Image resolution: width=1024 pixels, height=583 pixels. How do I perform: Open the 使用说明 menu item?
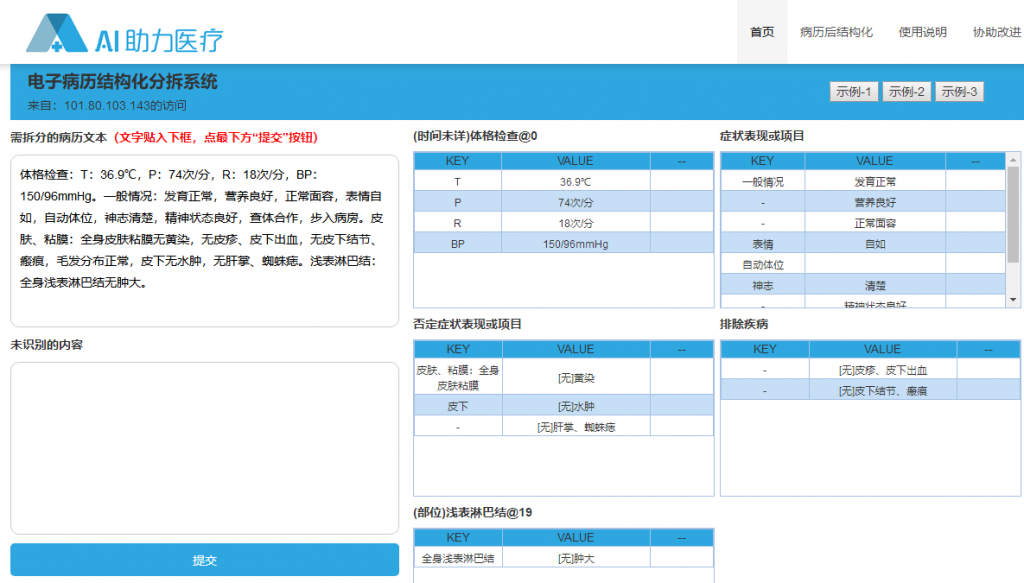click(922, 32)
